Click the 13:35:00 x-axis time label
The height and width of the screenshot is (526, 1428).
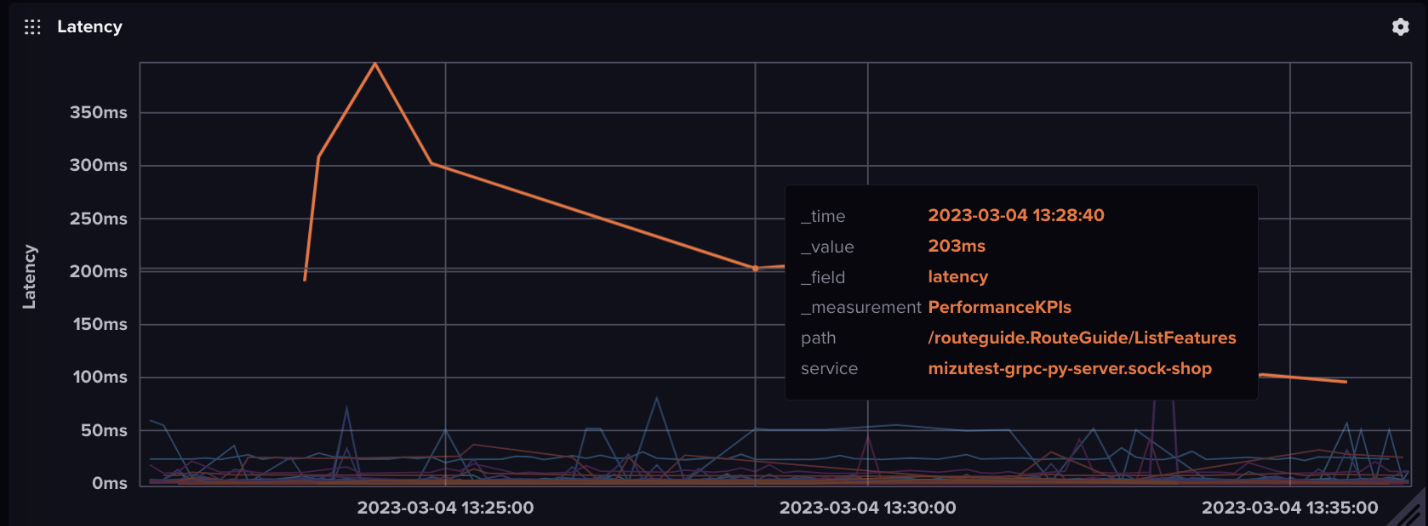pyautogui.click(x=1290, y=507)
